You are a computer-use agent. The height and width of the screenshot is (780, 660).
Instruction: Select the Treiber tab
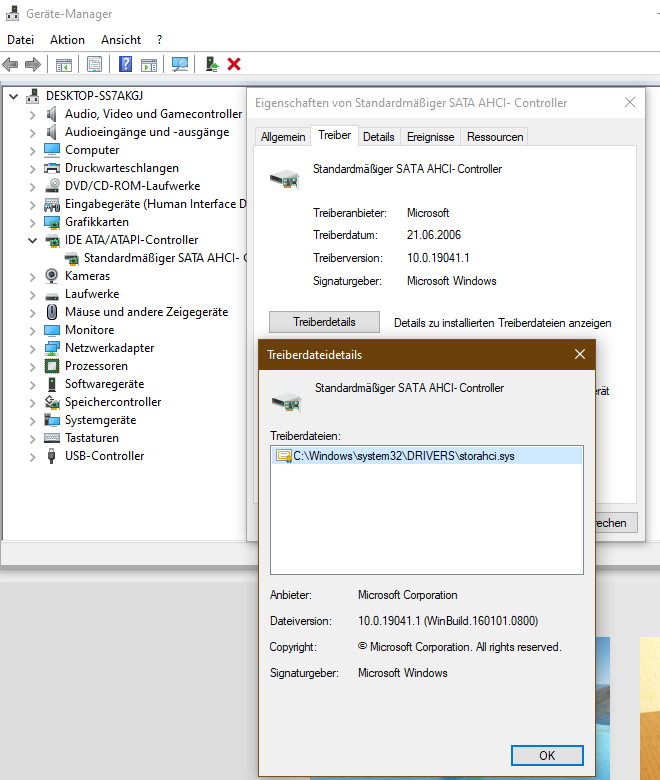tap(335, 135)
